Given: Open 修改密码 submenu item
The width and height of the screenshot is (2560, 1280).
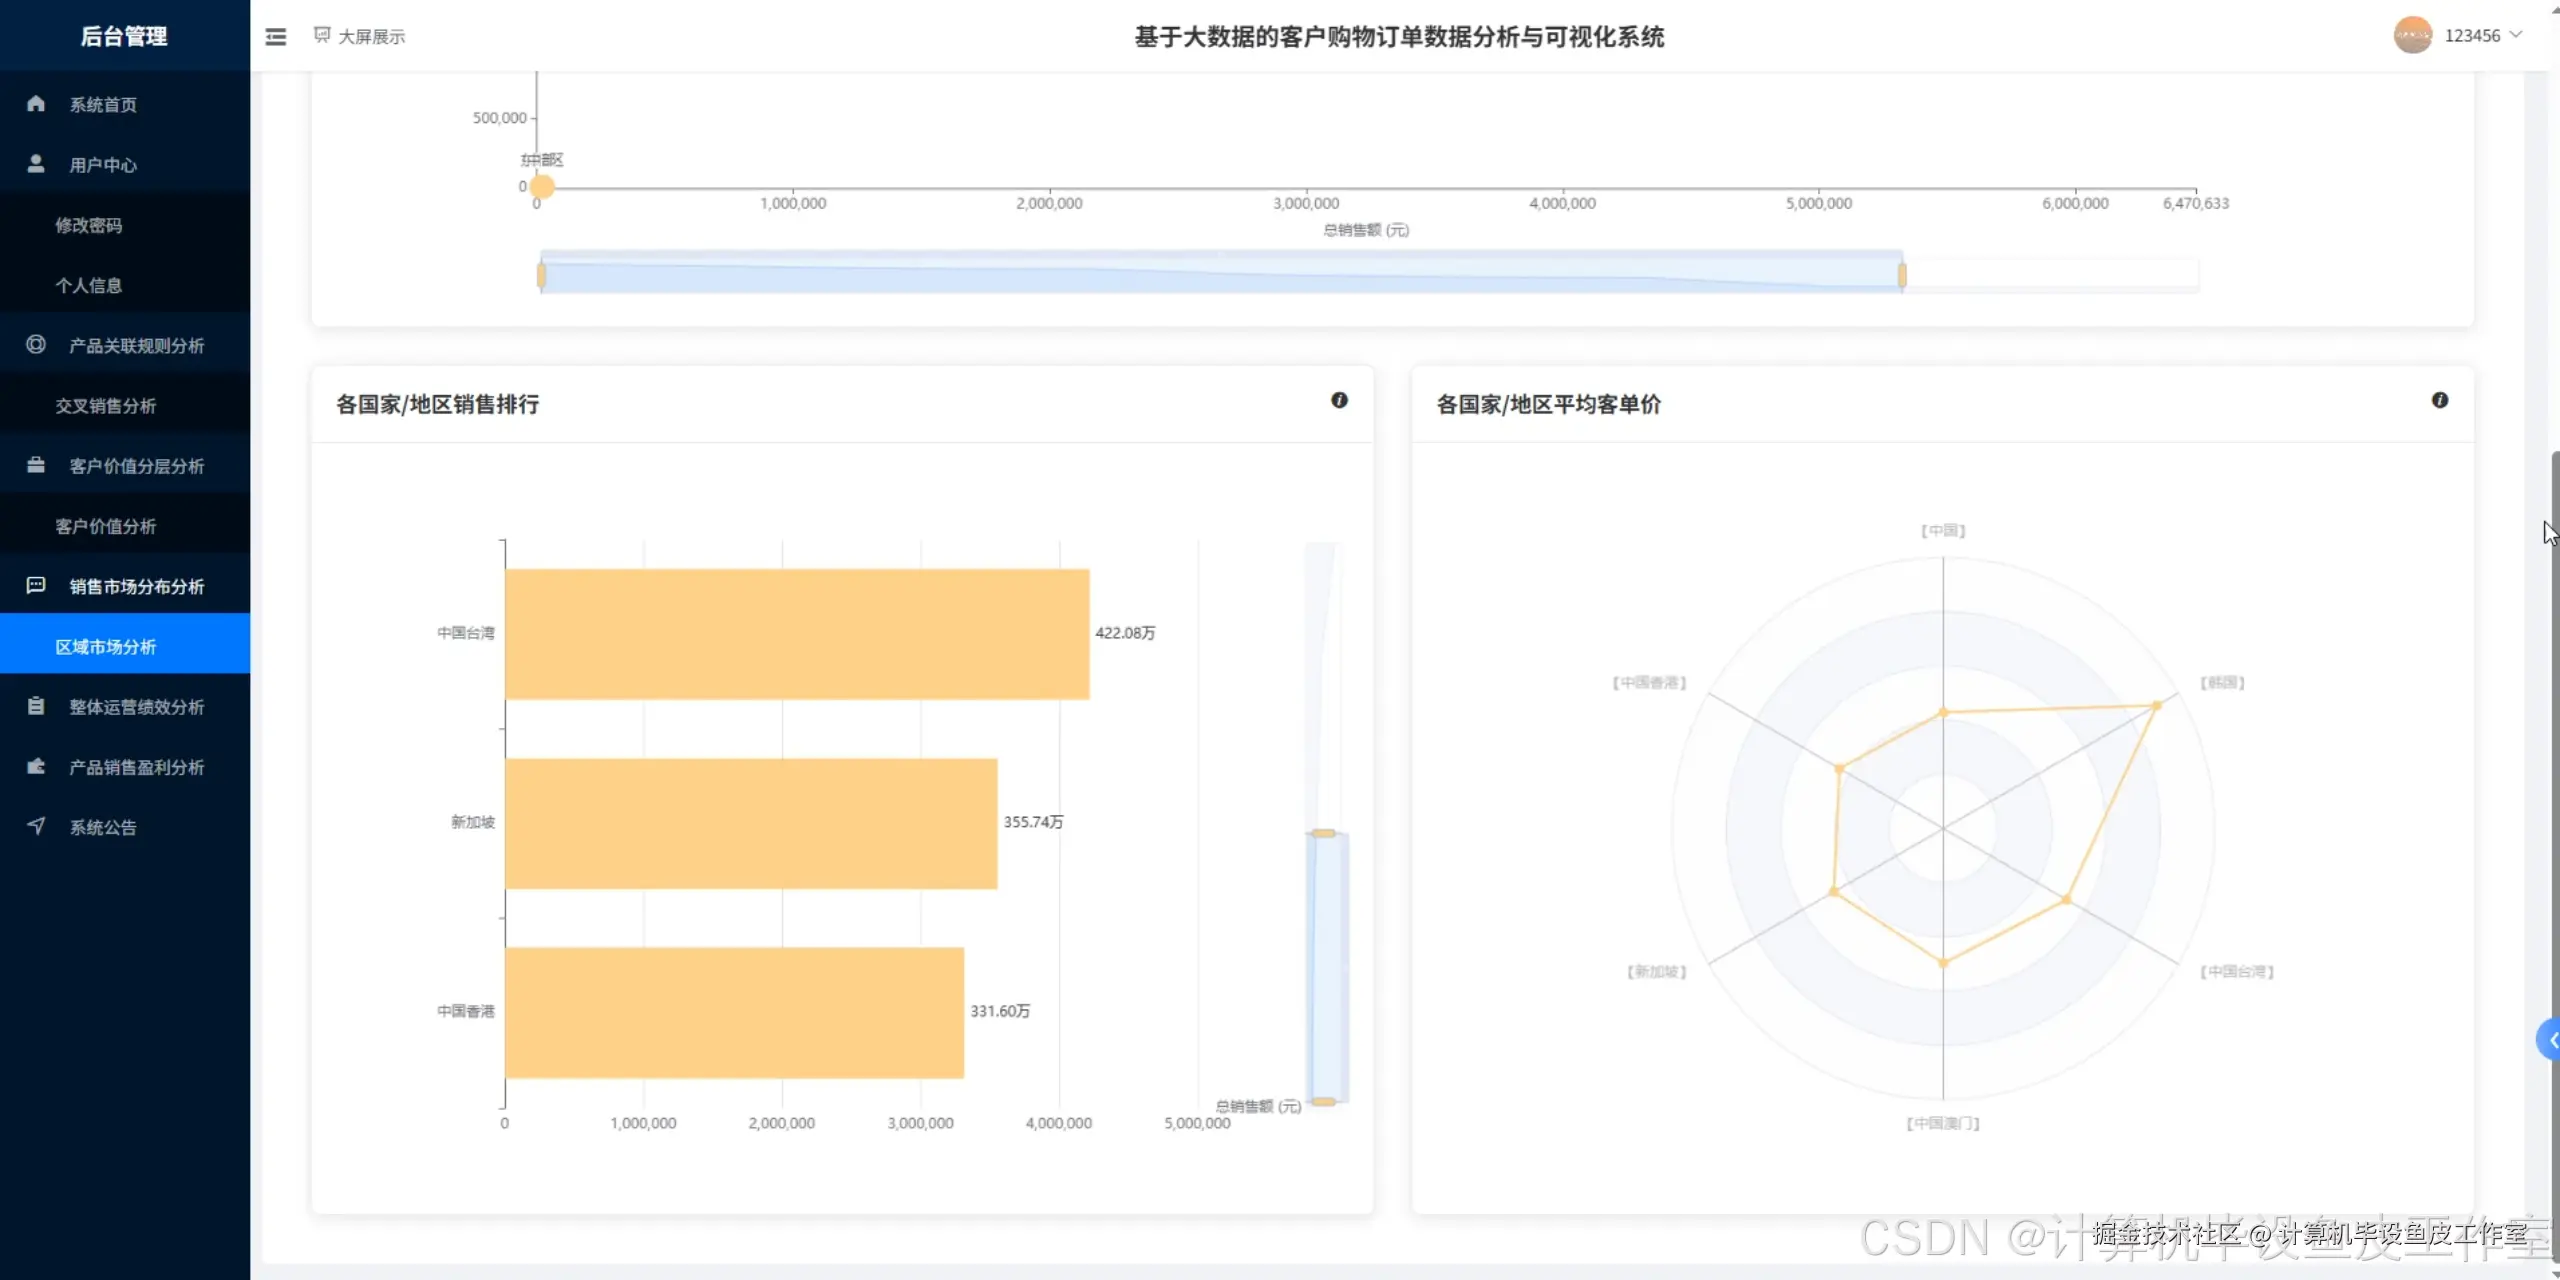Looking at the screenshot, I should point(89,225).
